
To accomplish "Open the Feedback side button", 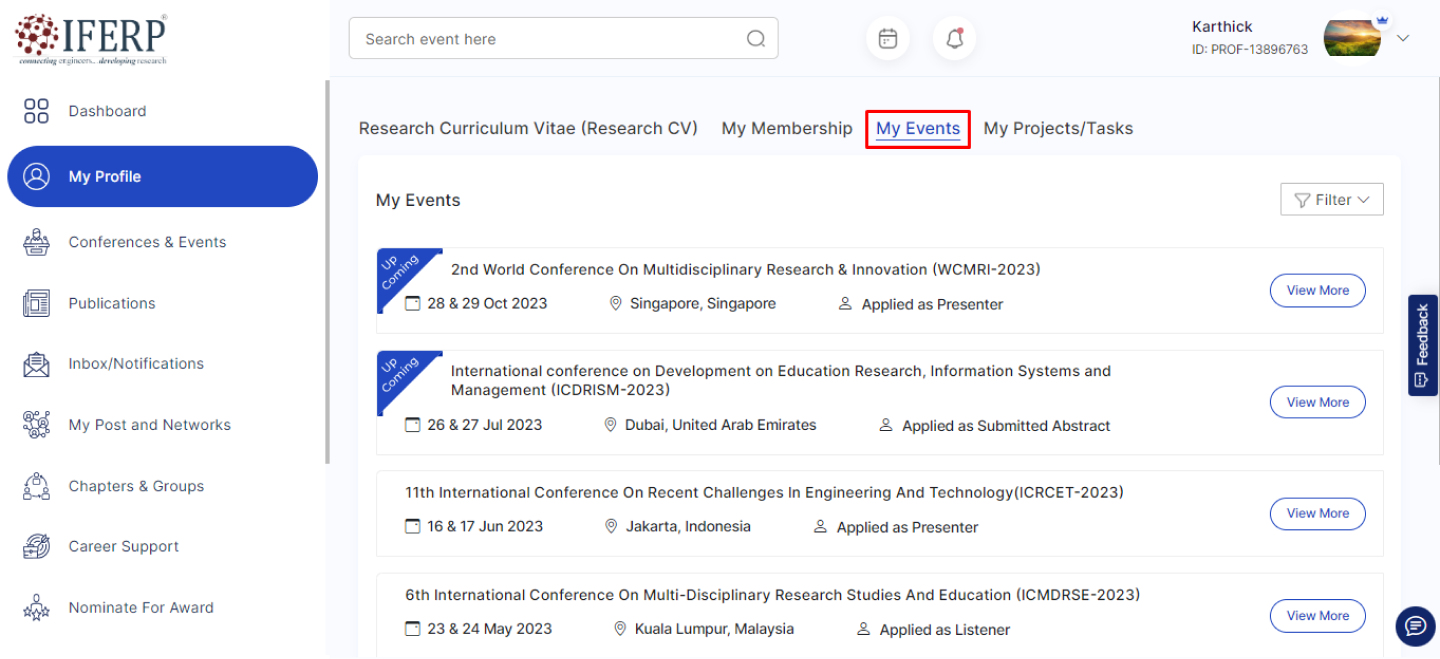I will click(x=1422, y=345).
